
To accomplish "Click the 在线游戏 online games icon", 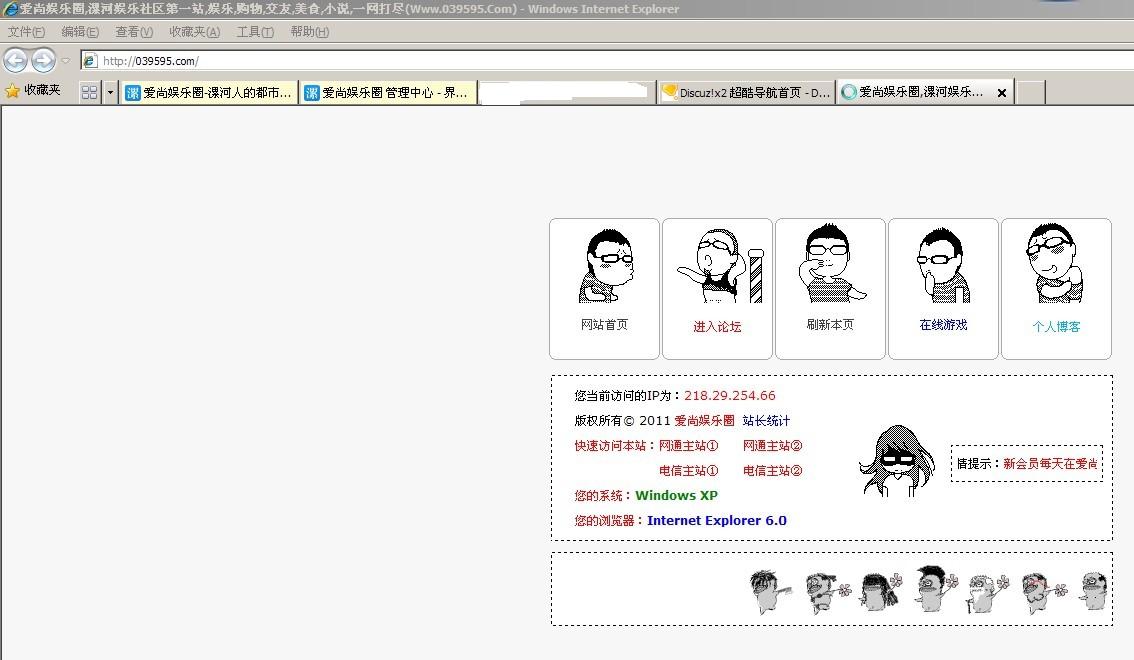I will click(x=943, y=263).
